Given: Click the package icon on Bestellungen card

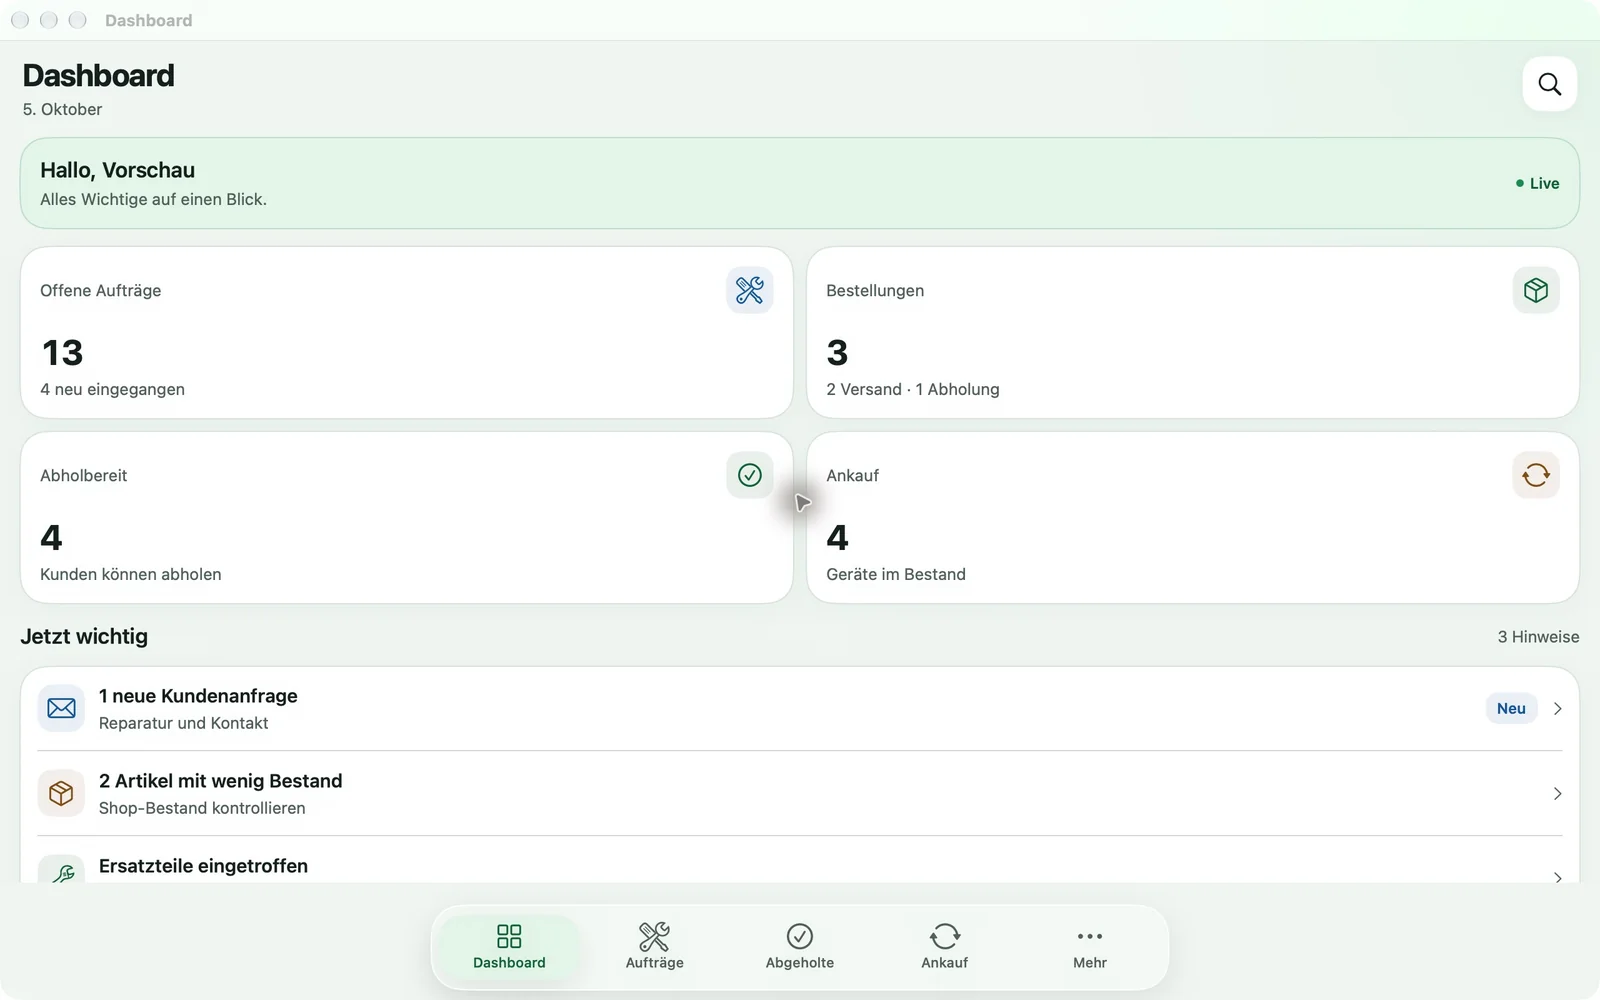Looking at the screenshot, I should (x=1536, y=290).
